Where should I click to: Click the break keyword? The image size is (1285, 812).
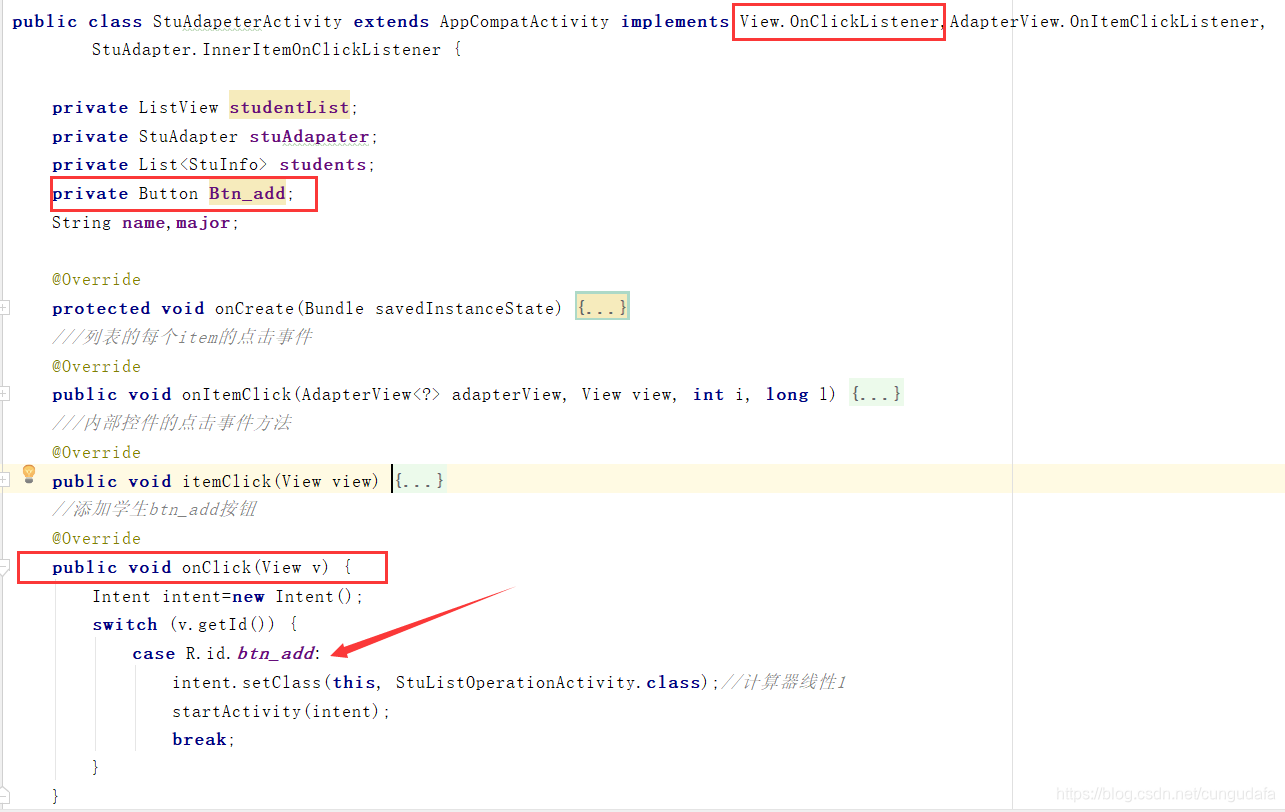199,739
